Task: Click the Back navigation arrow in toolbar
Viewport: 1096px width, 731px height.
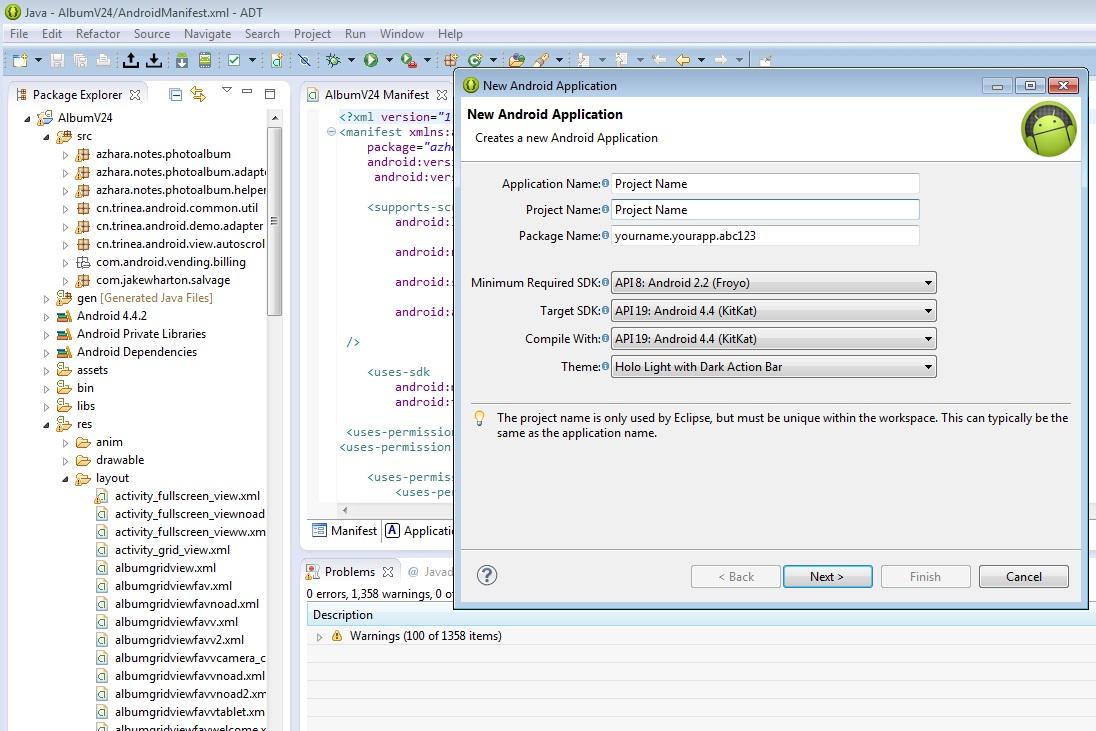Action: click(x=683, y=60)
